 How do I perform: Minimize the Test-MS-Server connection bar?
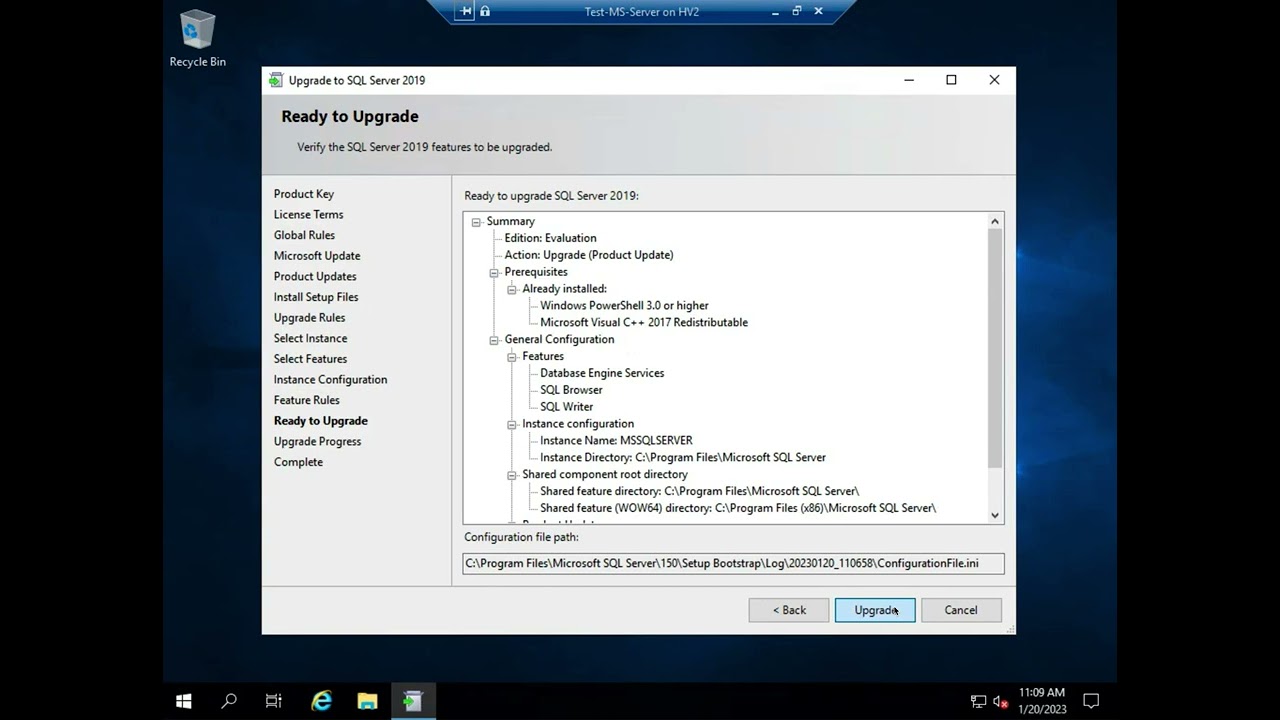click(x=776, y=11)
